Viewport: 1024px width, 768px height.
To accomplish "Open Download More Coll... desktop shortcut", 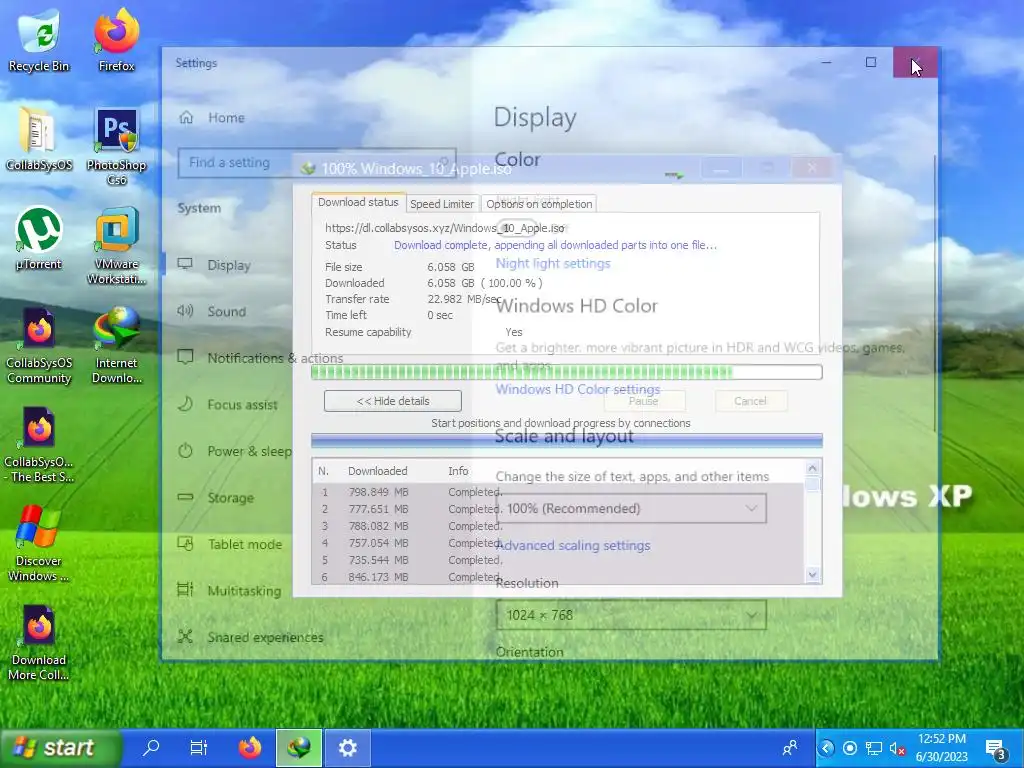I will pyautogui.click(x=39, y=643).
